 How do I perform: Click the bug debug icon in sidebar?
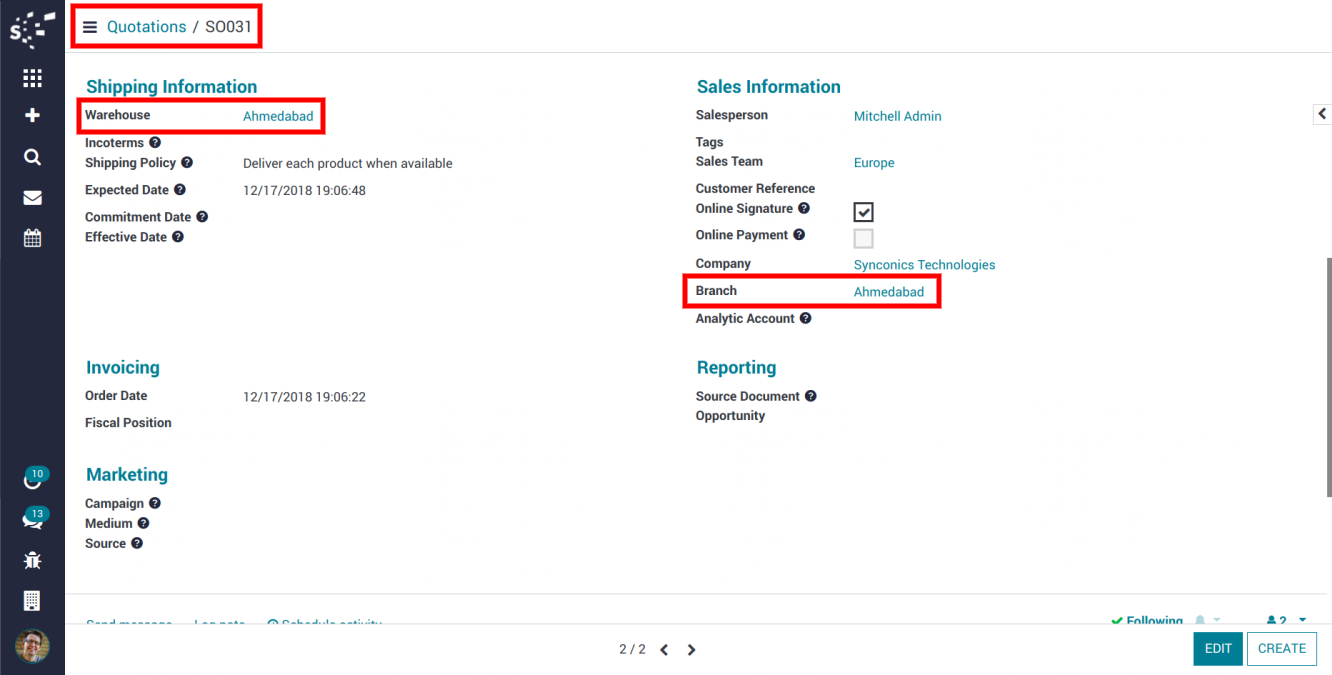coord(32,560)
